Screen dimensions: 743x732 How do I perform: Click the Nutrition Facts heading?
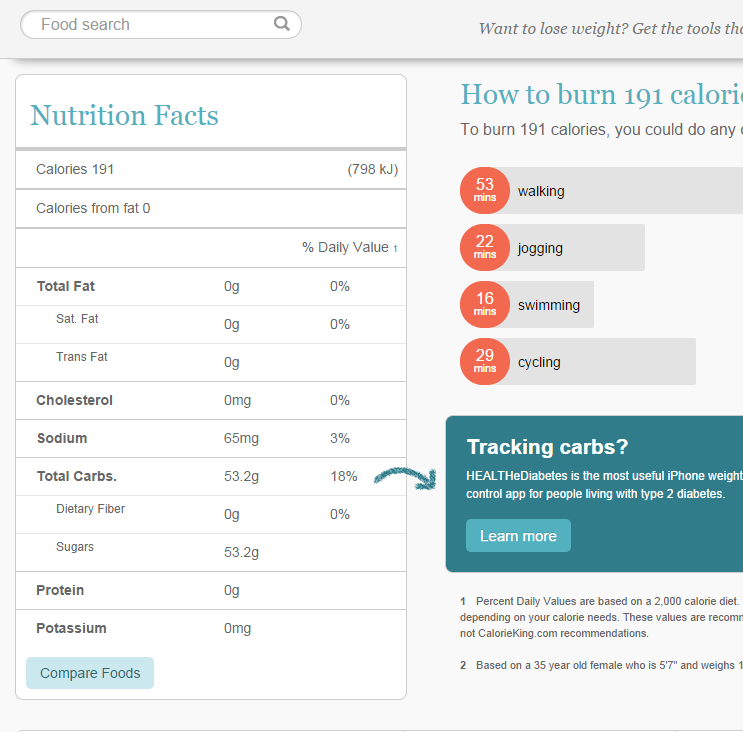[124, 115]
